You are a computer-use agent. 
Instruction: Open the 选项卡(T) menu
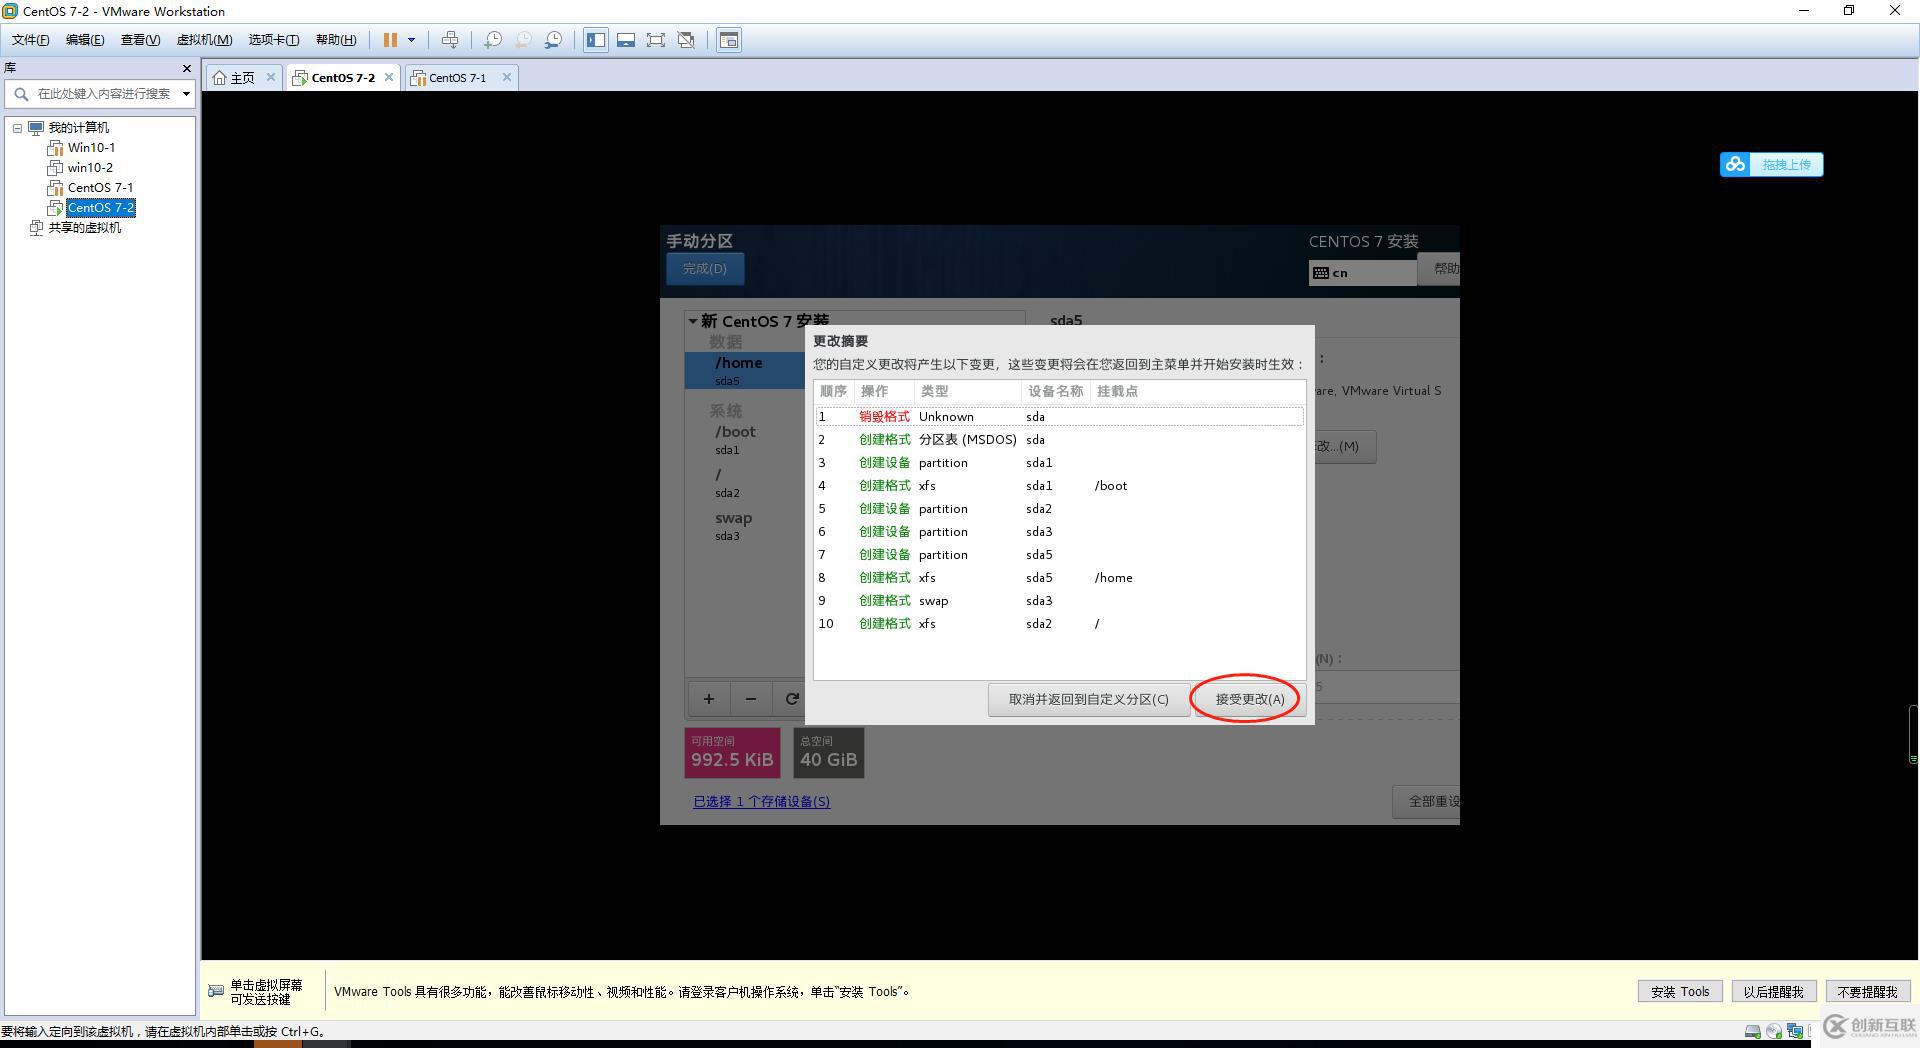[274, 40]
